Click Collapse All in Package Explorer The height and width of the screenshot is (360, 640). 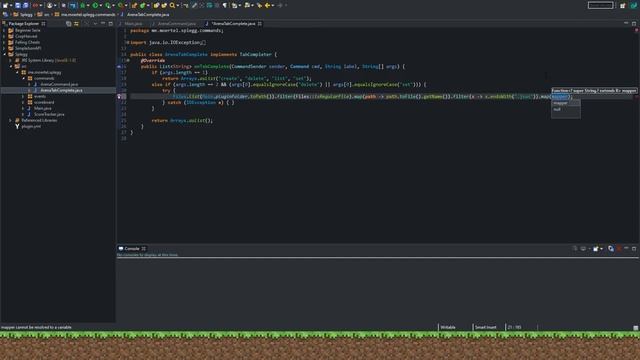(69, 24)
